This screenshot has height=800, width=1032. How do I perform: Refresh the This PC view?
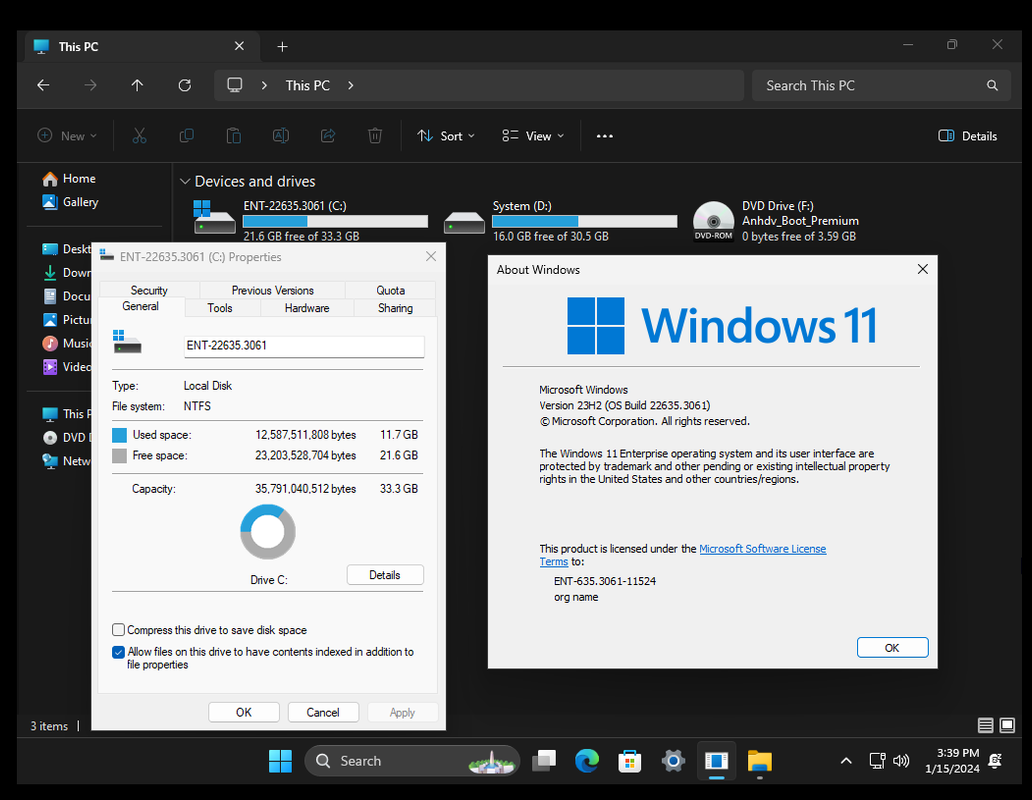pyautogui.click(x=185, y=86)
